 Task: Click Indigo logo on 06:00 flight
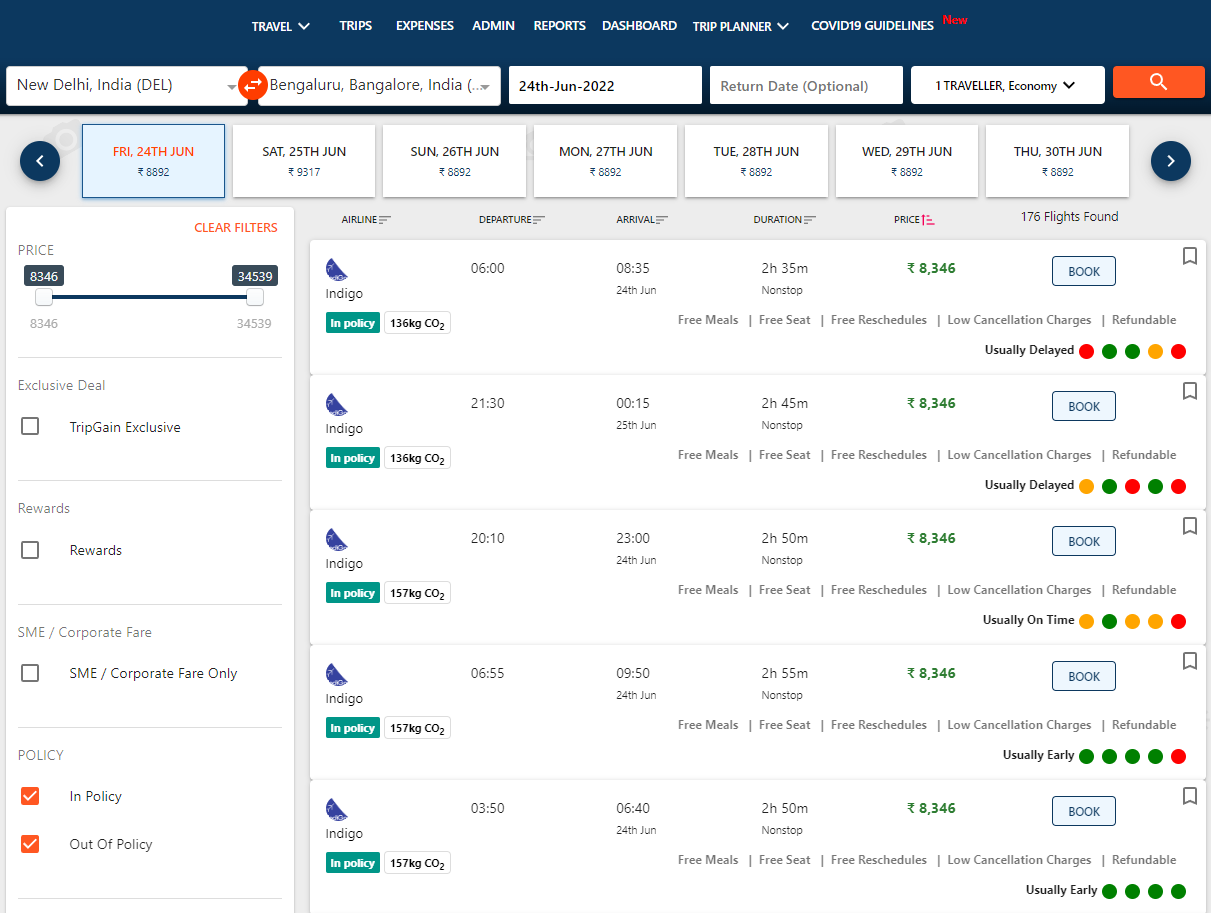pos(337,269)
